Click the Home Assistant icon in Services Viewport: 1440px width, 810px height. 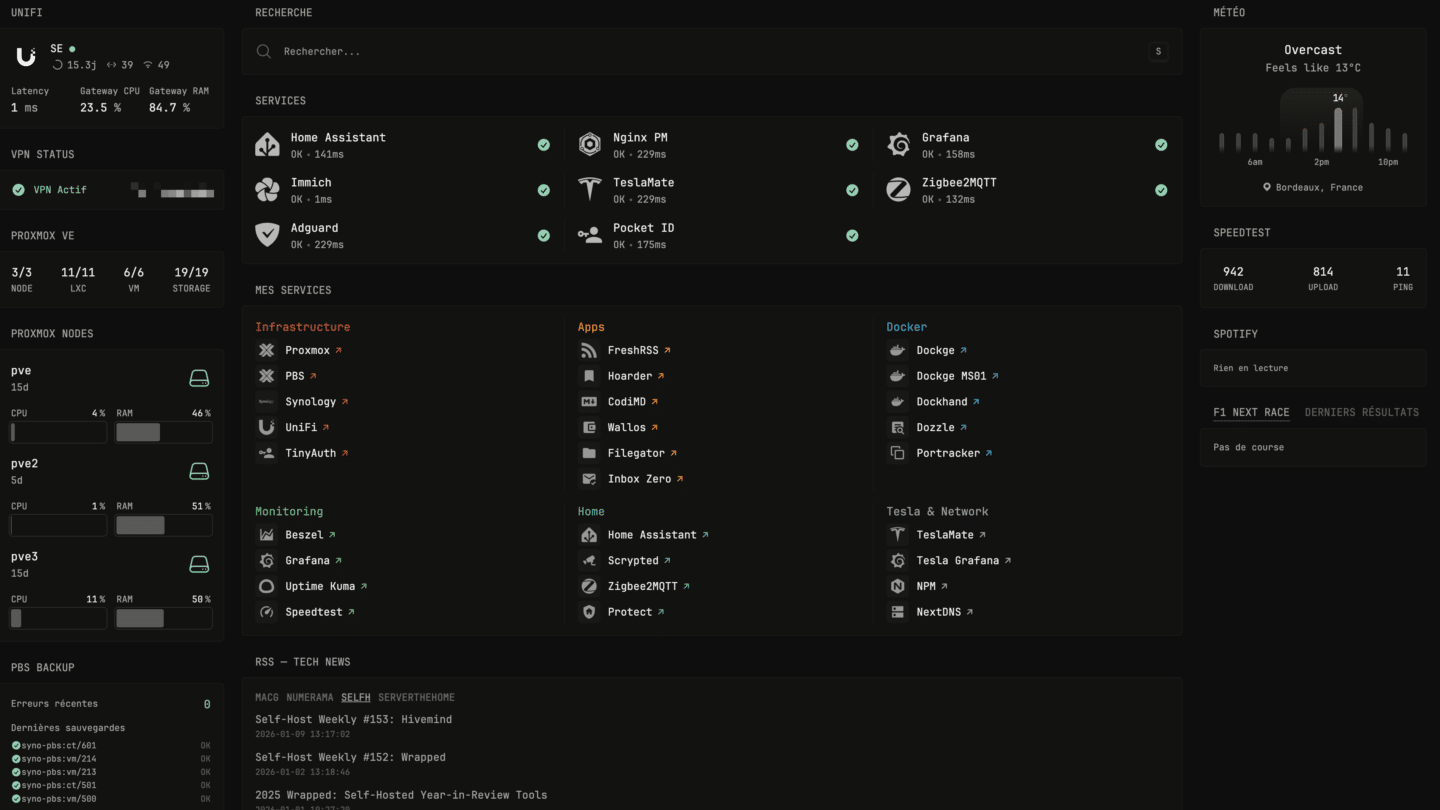[x=267, y=144]
